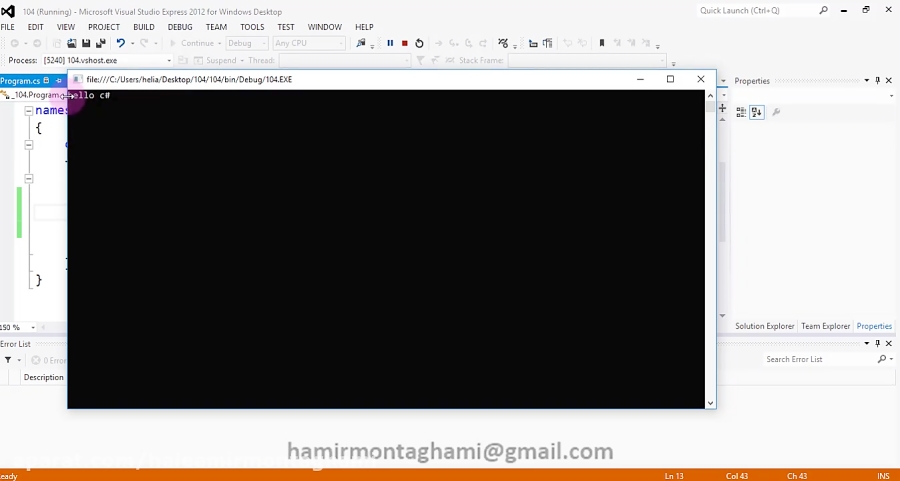Image resolution: width=900 pixels, height=481 pixels.
Task: Click the console window's scroll up arrow
Action: point(711,95)
